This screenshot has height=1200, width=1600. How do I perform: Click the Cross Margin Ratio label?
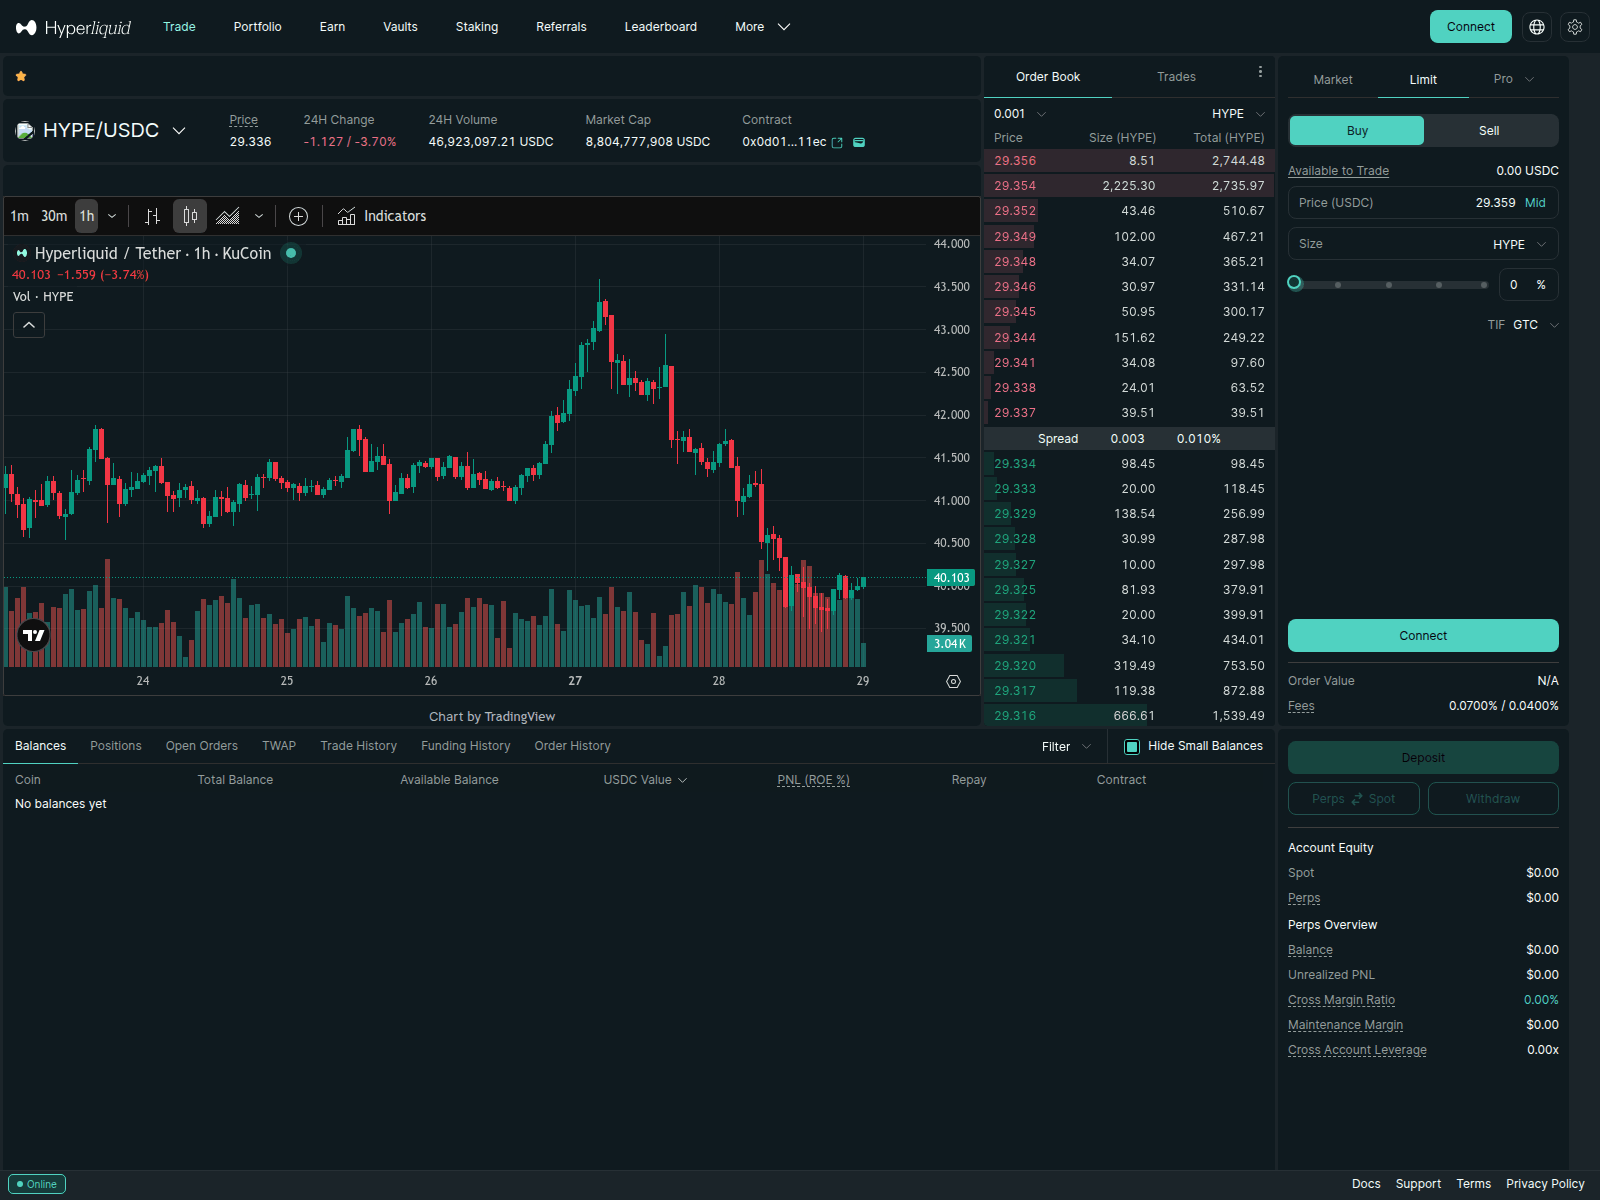pyautogui.click(x=1341, y=1000)
